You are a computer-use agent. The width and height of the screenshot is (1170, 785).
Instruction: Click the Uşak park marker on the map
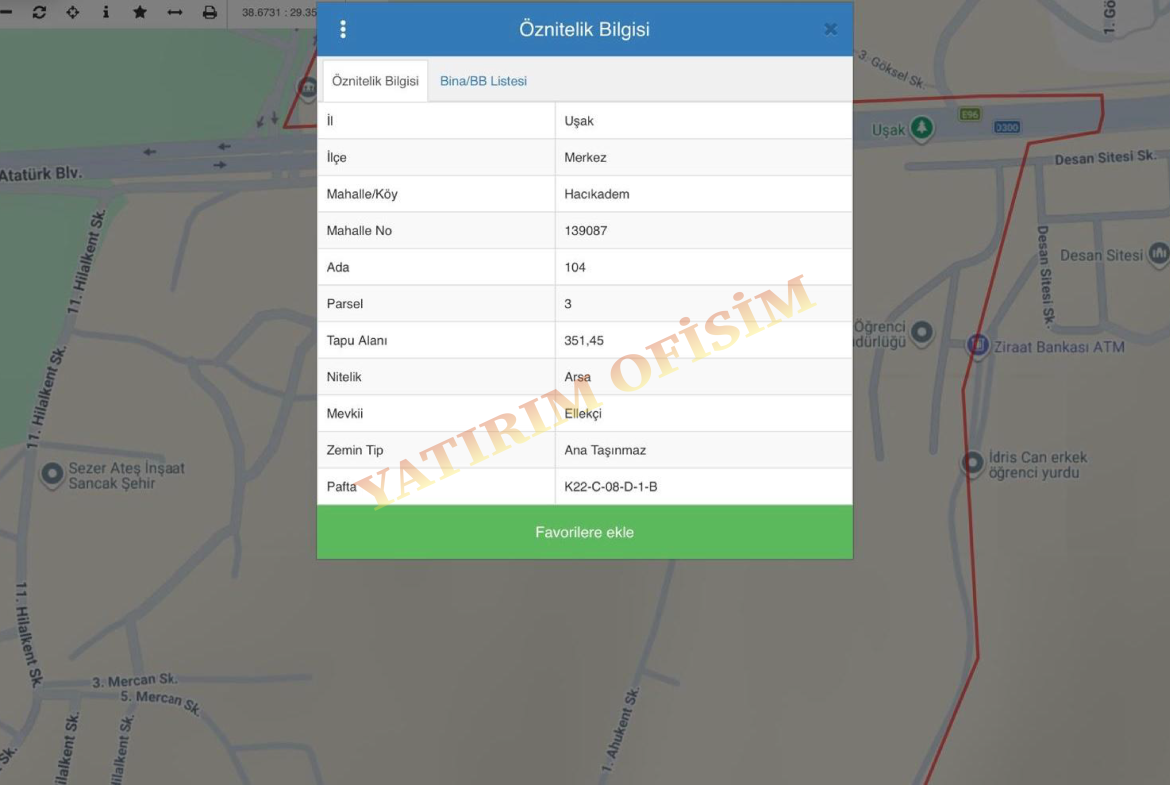pyautogui.click(x=921, y=128)
